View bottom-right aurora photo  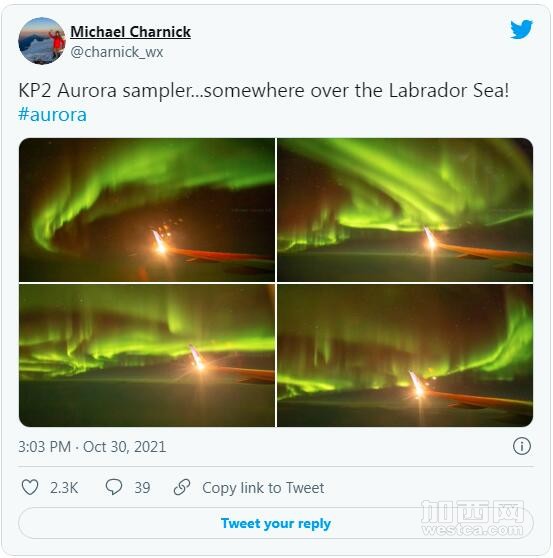[405, 355]
